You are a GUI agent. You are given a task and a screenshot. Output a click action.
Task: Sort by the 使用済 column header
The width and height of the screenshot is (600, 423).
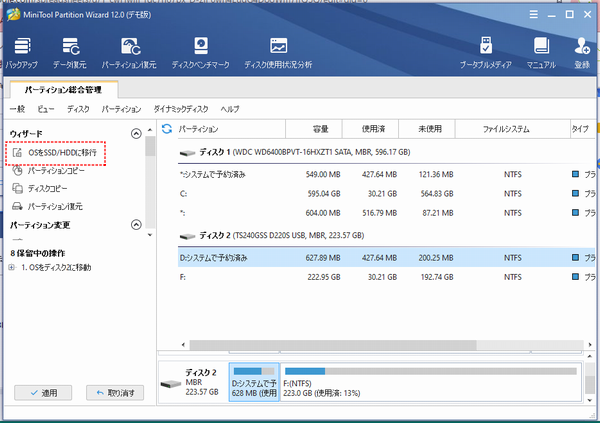370,129
